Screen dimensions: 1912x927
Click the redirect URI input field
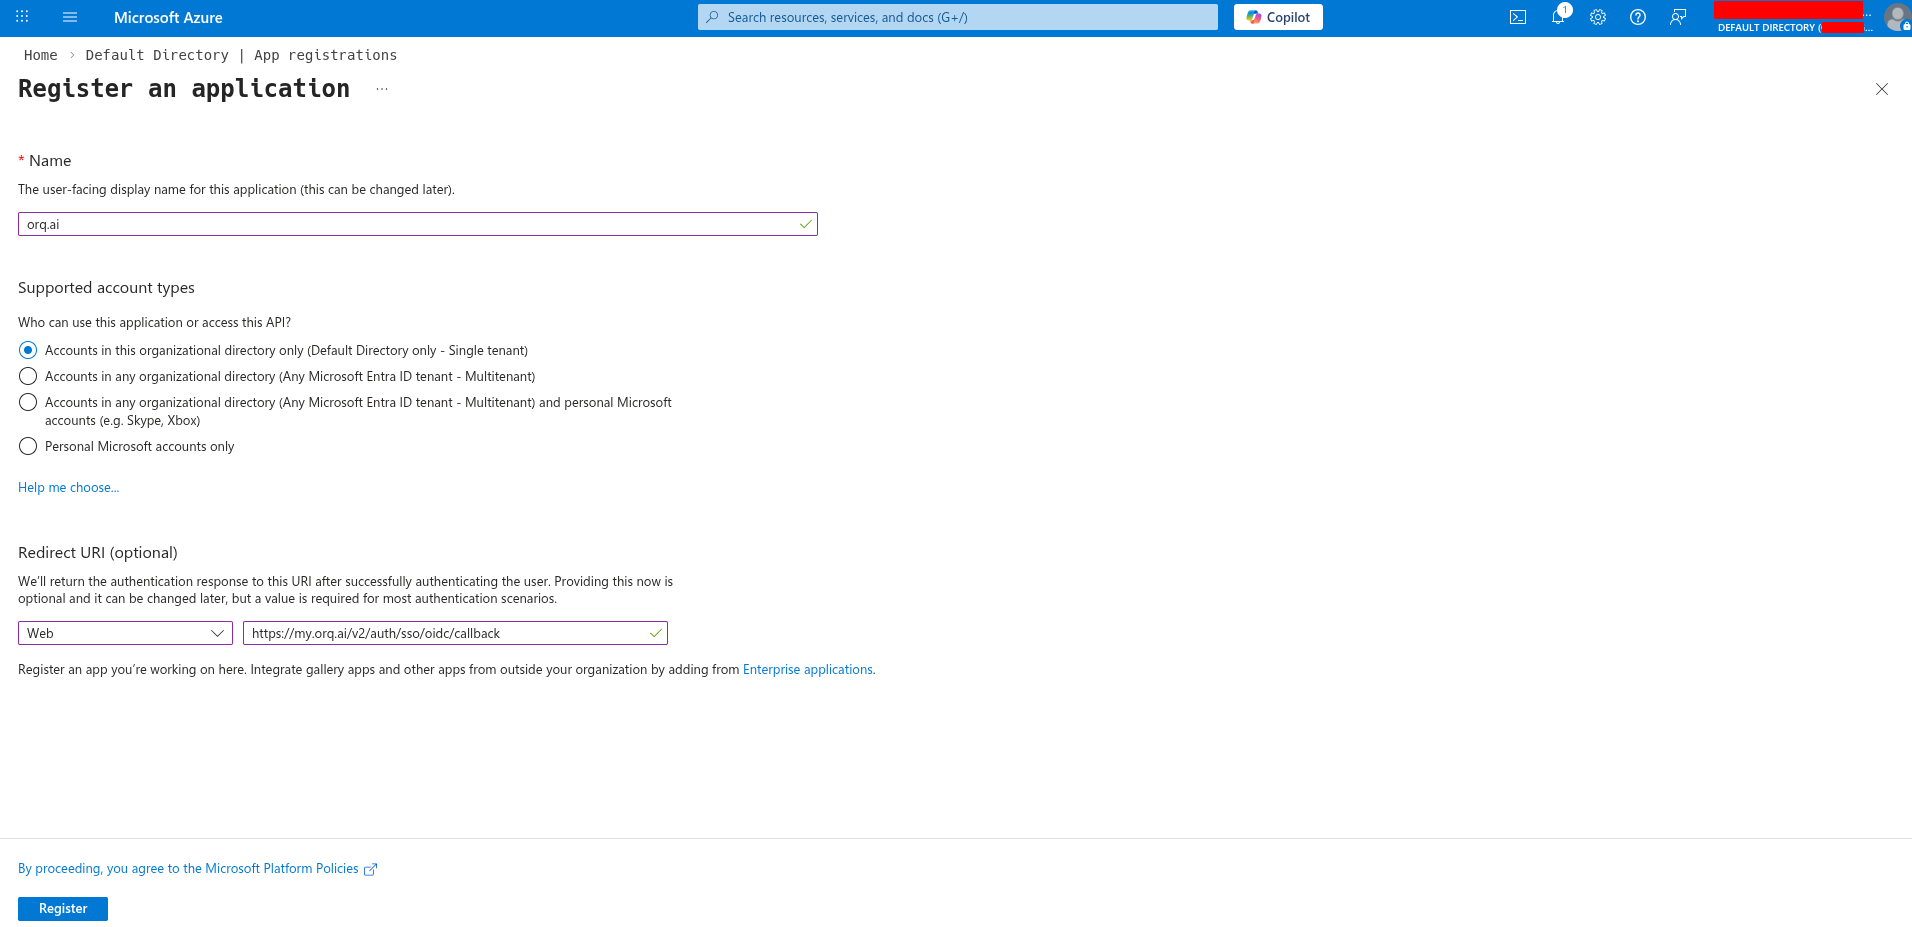coord(455,633)
